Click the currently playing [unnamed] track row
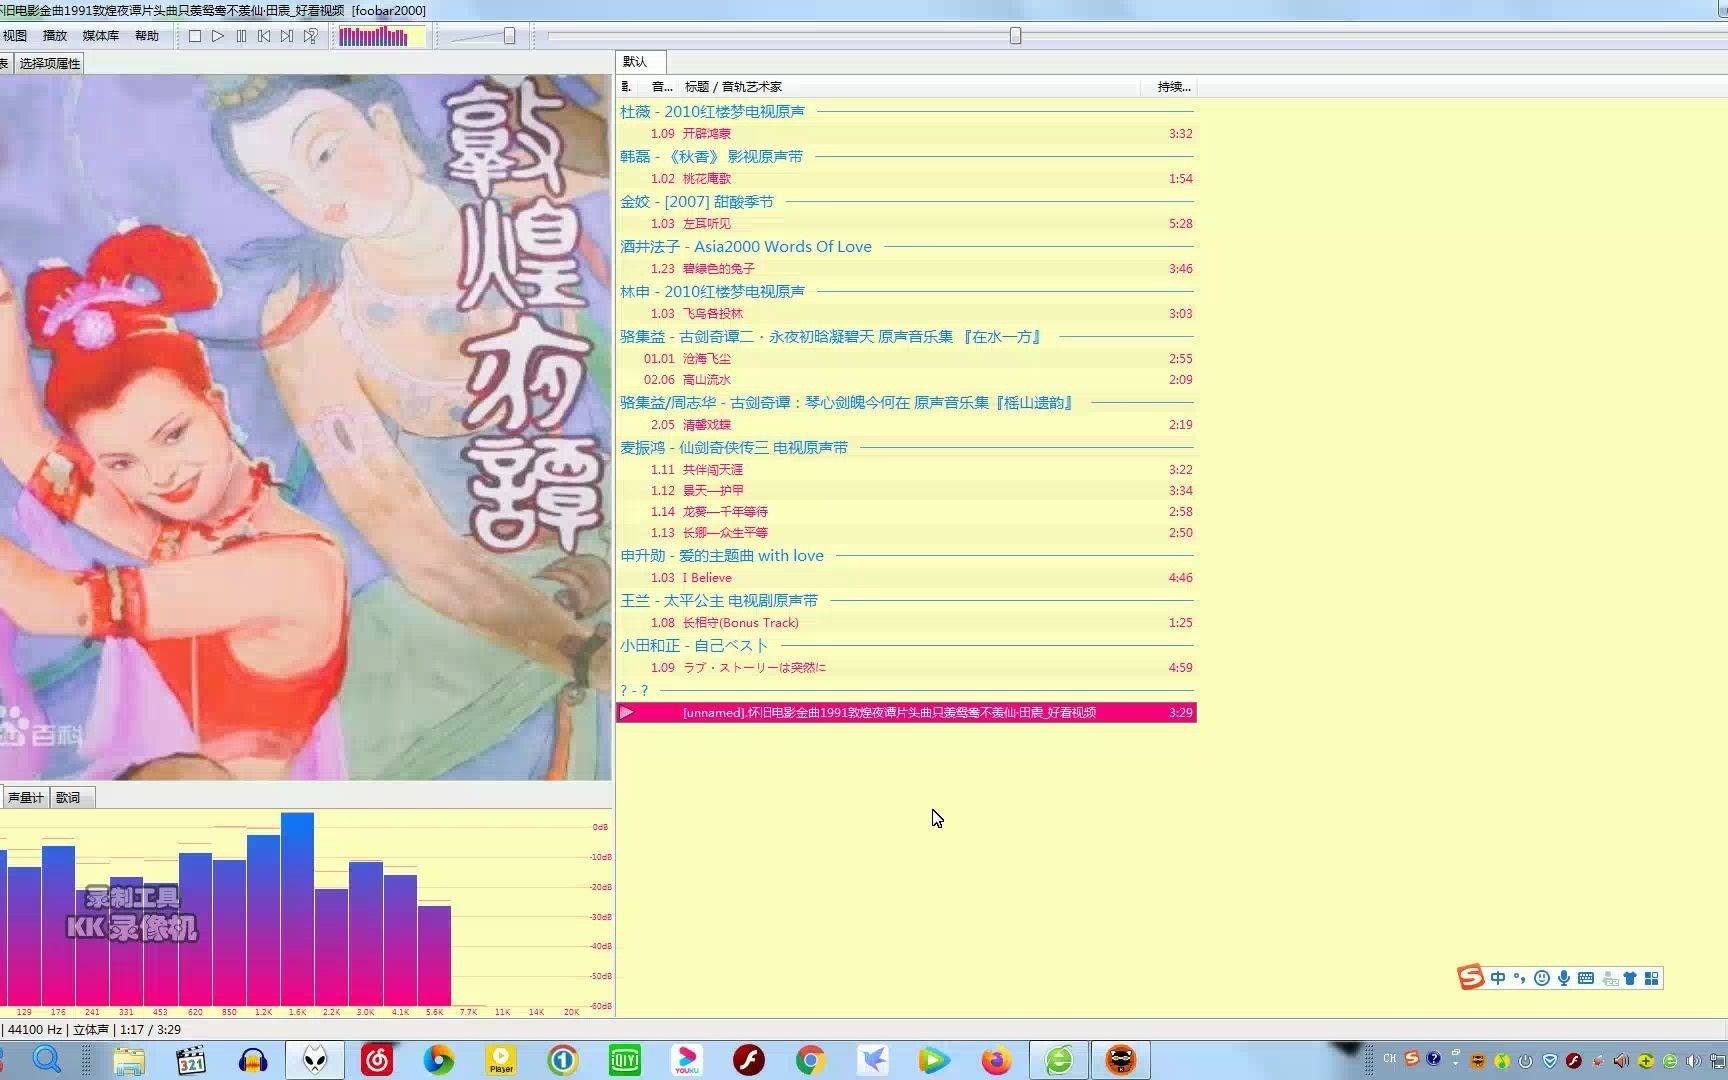Image resolution: width=1728 pixels, height=1080 pixels. (906, 713)
